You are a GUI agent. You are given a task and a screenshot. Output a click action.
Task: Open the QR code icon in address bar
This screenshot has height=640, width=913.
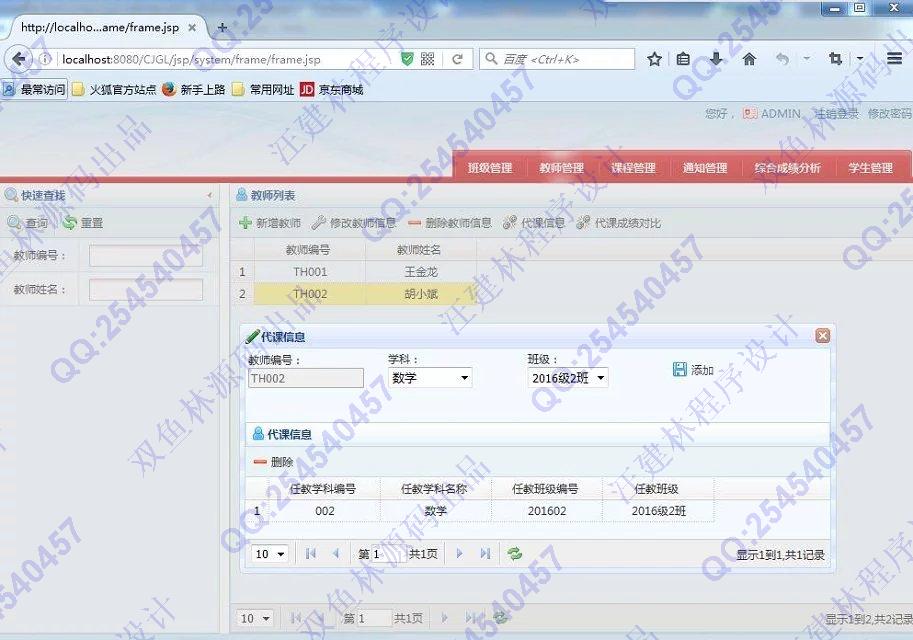(x=427, y=59)
